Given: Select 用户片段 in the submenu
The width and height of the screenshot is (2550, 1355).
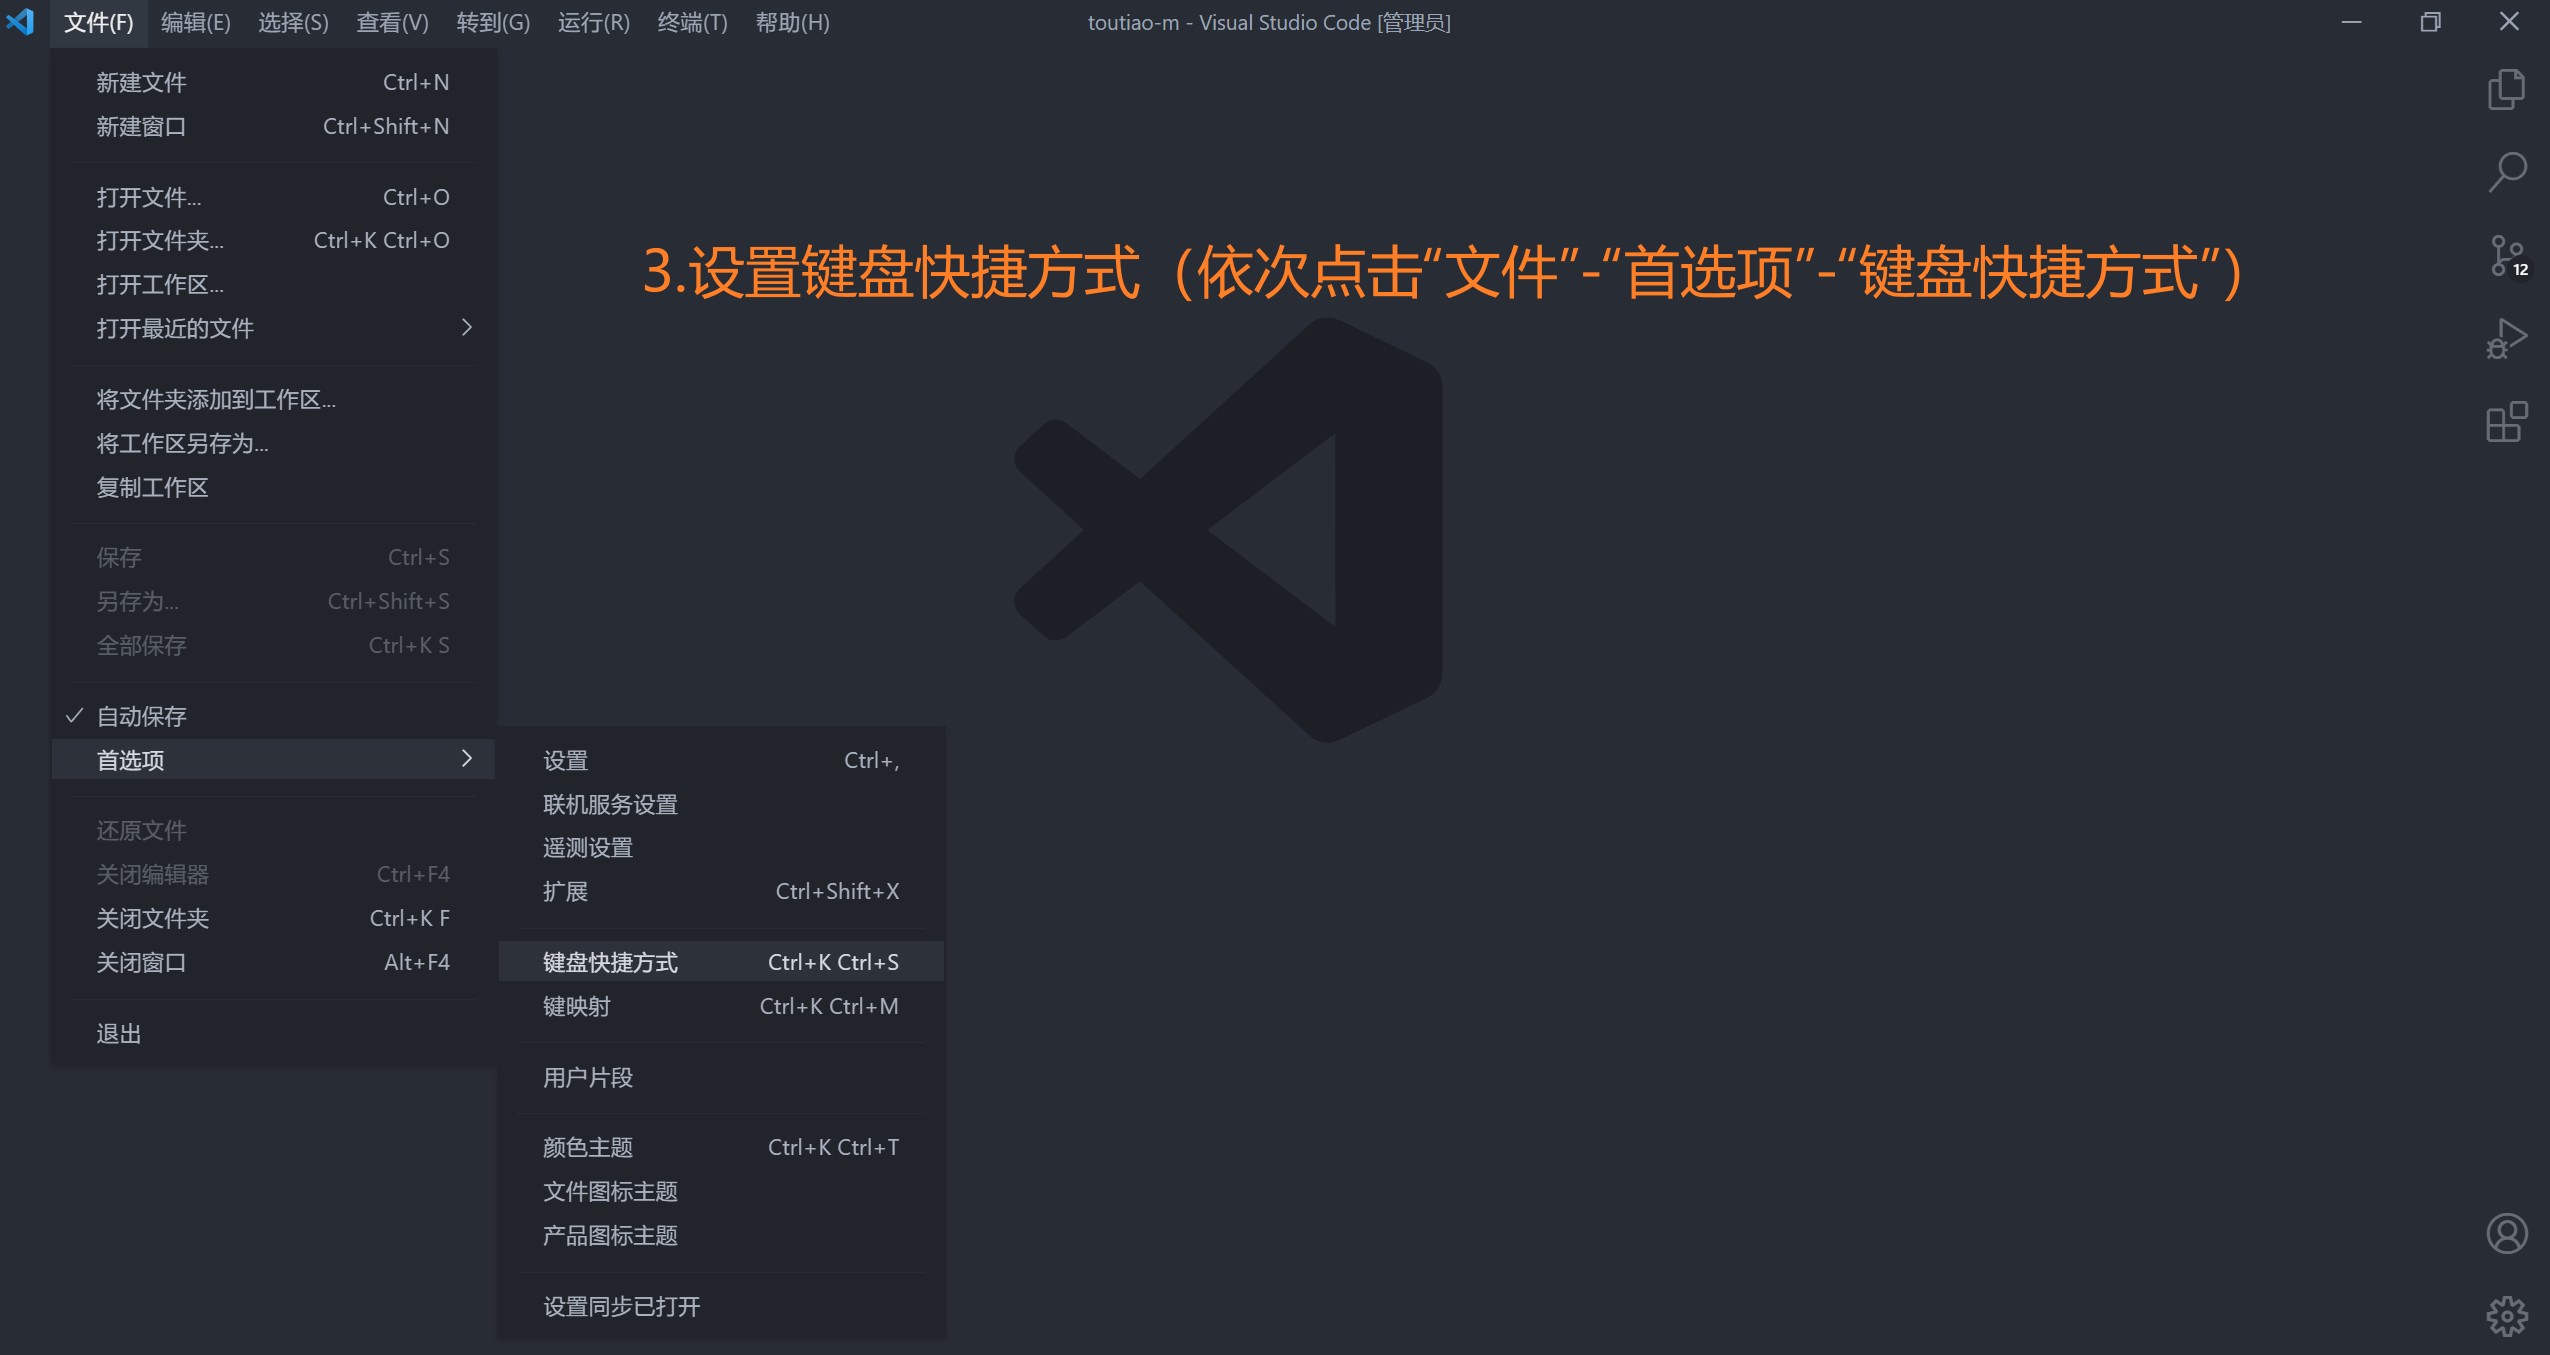Looking at the screenshot, I should (588, 1077).
